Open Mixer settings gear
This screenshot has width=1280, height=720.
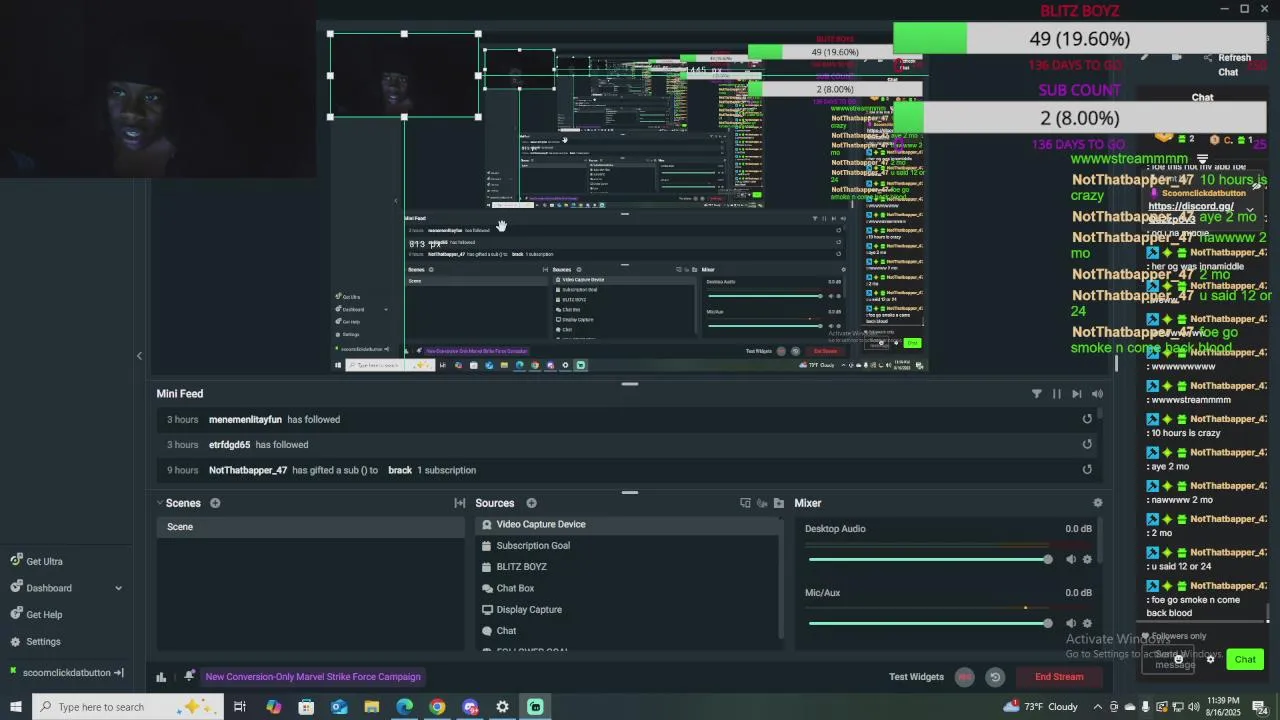point(1098,503)
